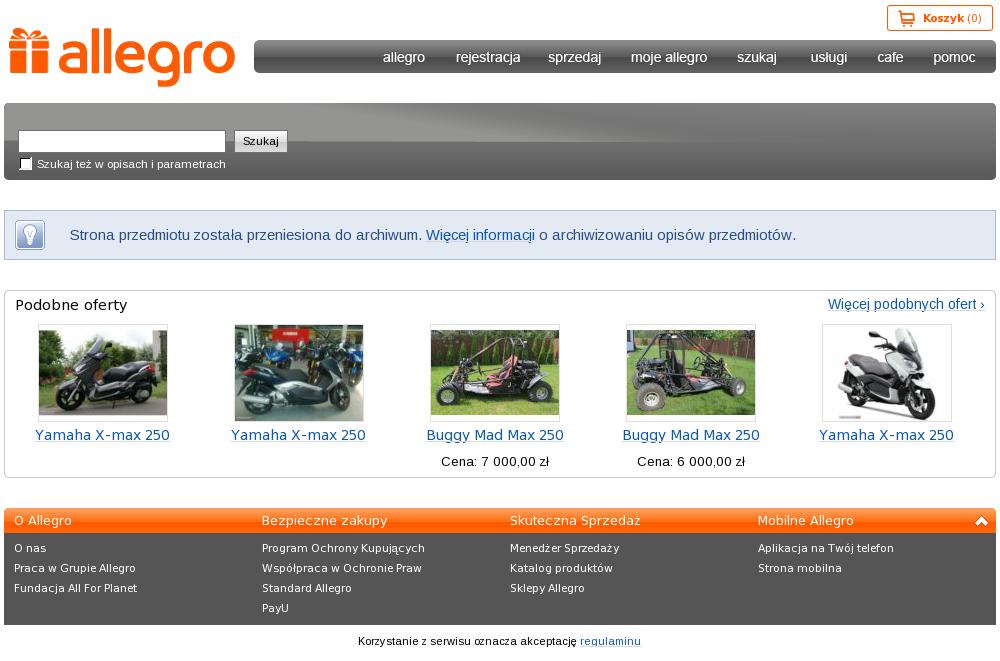Open the Koszyk shopping cart
1000x661 pixels.
(x=939, y=19)
